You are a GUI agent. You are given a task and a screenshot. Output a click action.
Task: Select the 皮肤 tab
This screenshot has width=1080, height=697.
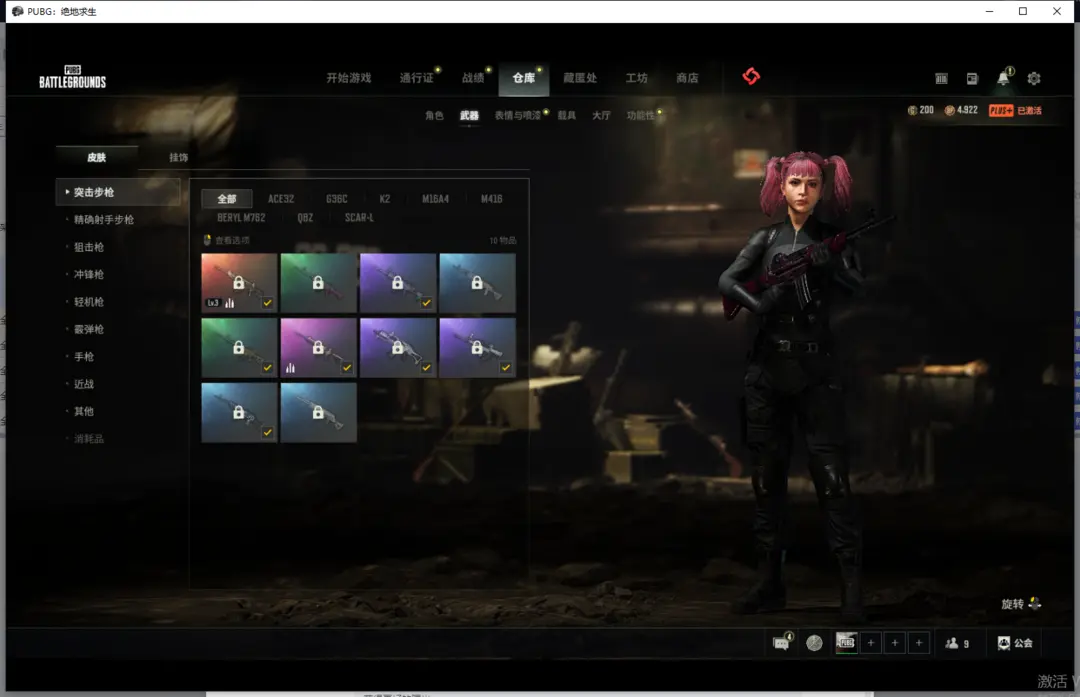click(x=96, y=157)
